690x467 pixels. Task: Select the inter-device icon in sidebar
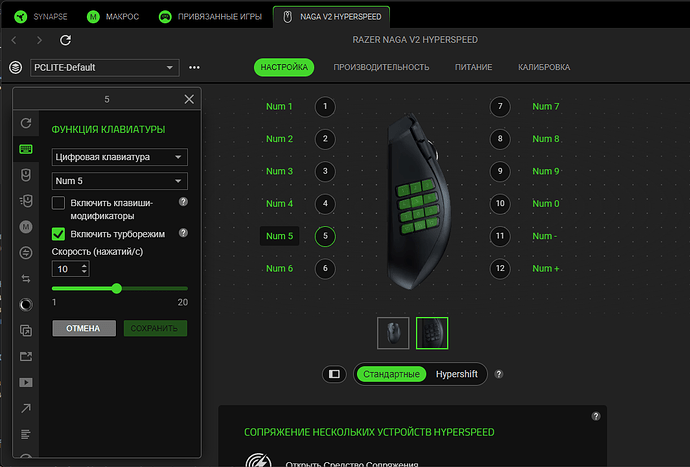pyautogui.click(x=26, y=253)
